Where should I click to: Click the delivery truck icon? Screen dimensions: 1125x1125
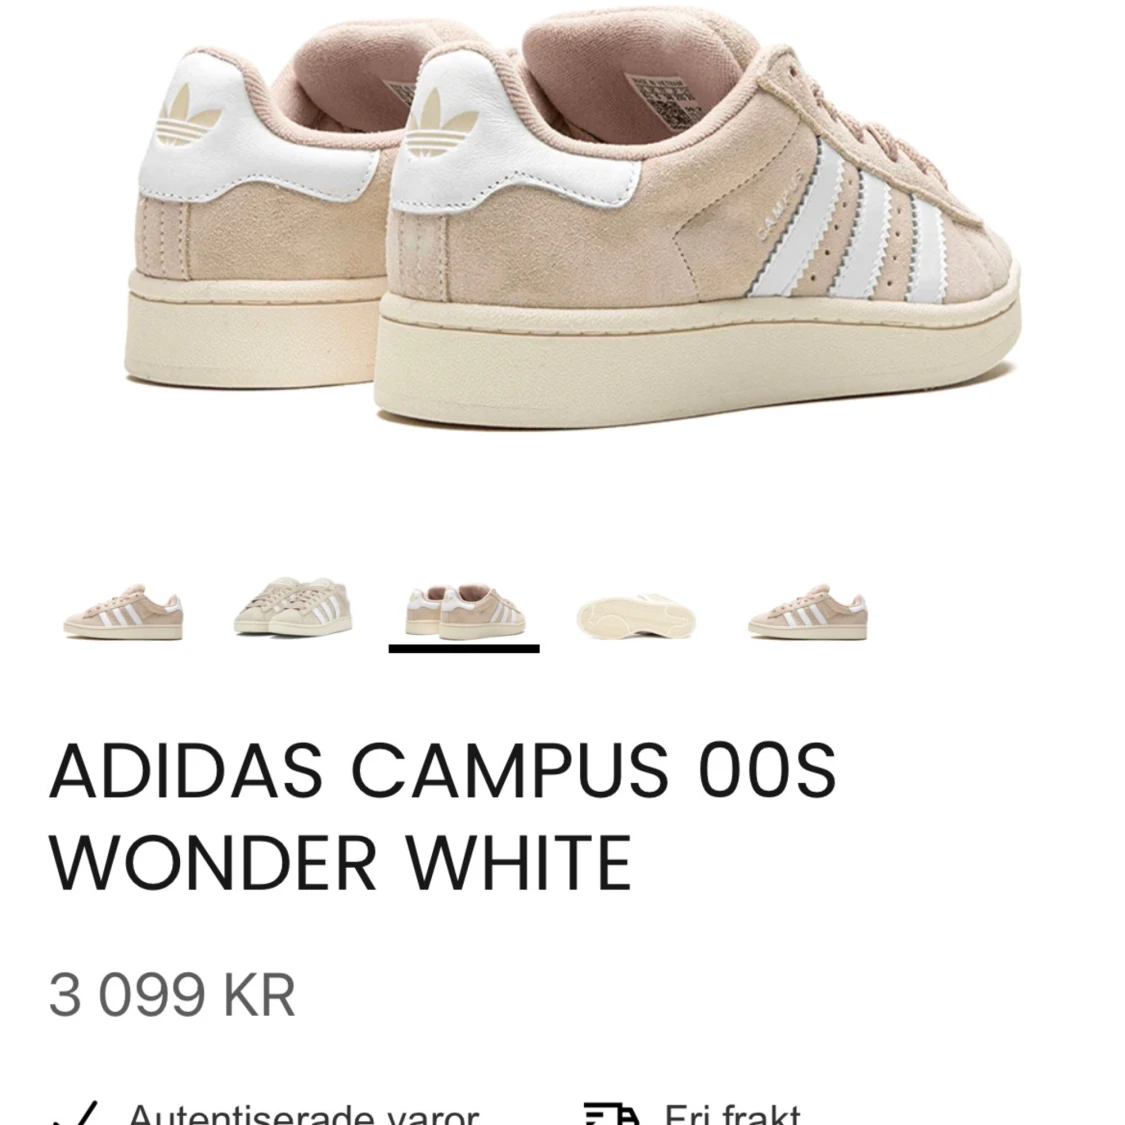tap(611, 1115)
